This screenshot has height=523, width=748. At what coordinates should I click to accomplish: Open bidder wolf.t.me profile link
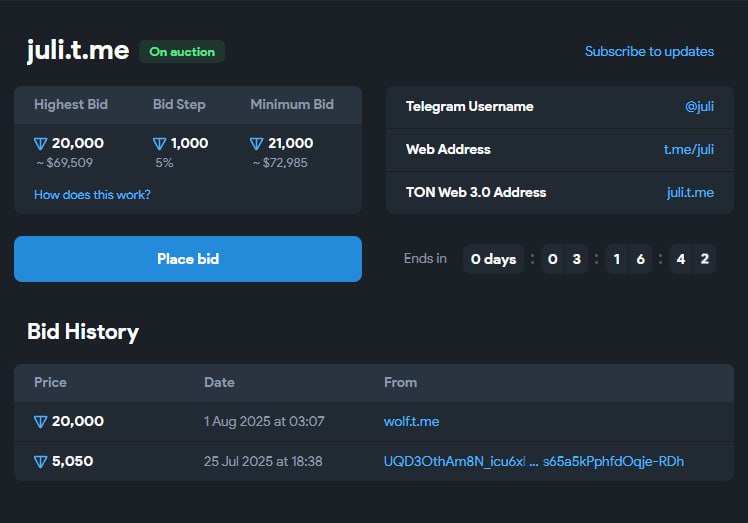click(x=412, y=421)
